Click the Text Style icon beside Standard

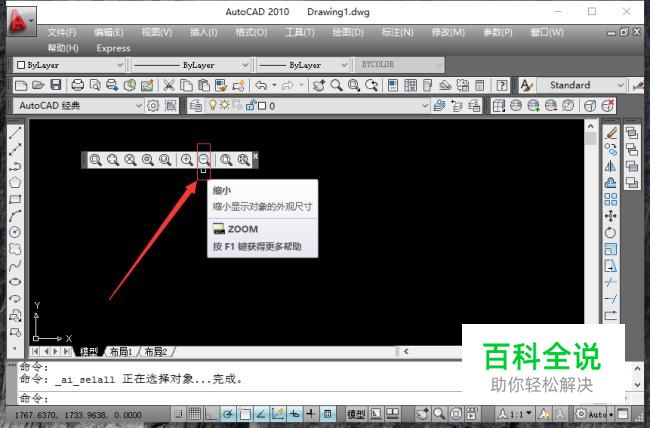(x=526, y=85)
